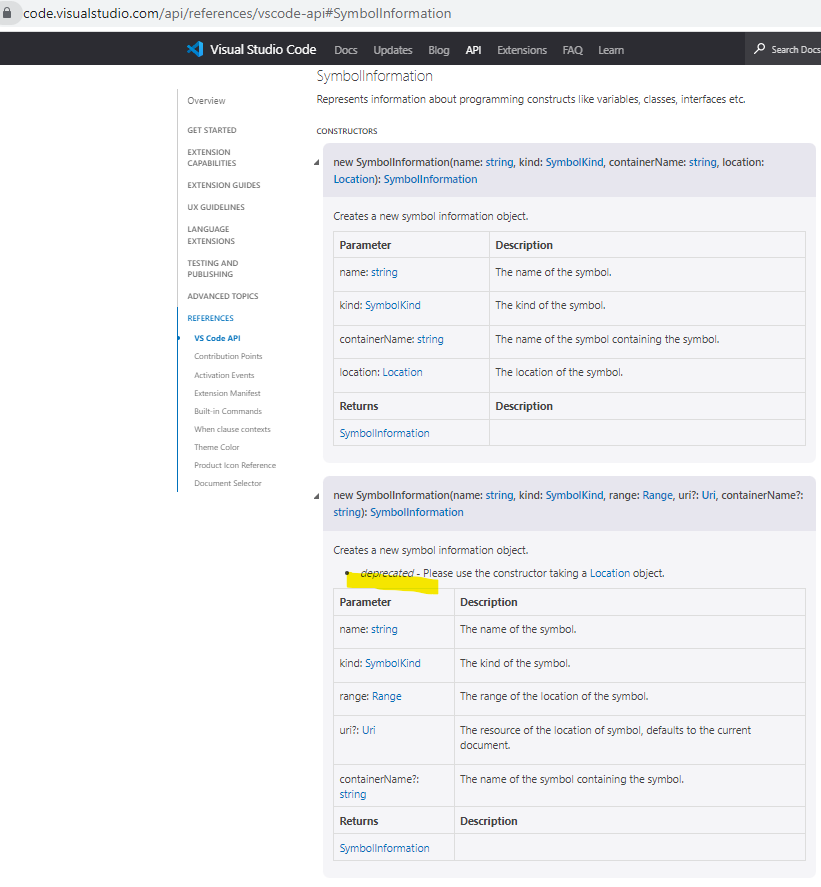This screenshot has height=887, width=821.
Task: Open the Updates page
Action: 392,49
